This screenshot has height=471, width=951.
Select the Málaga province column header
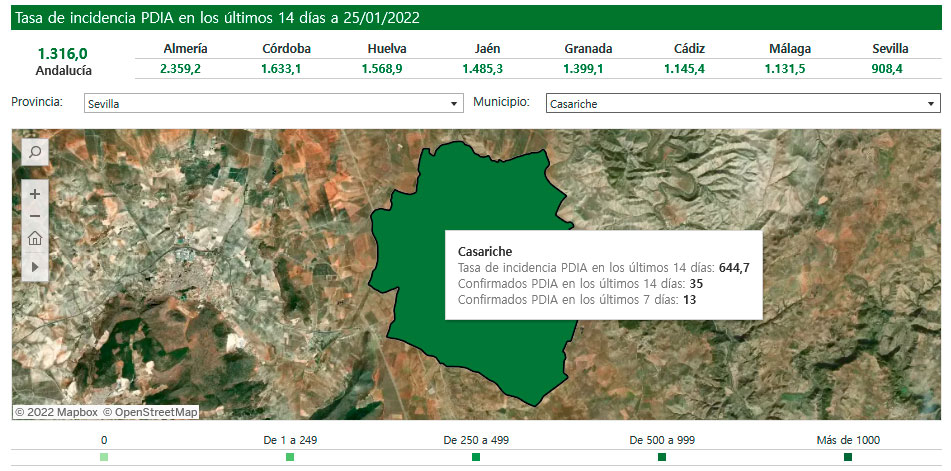click(790, 48)
